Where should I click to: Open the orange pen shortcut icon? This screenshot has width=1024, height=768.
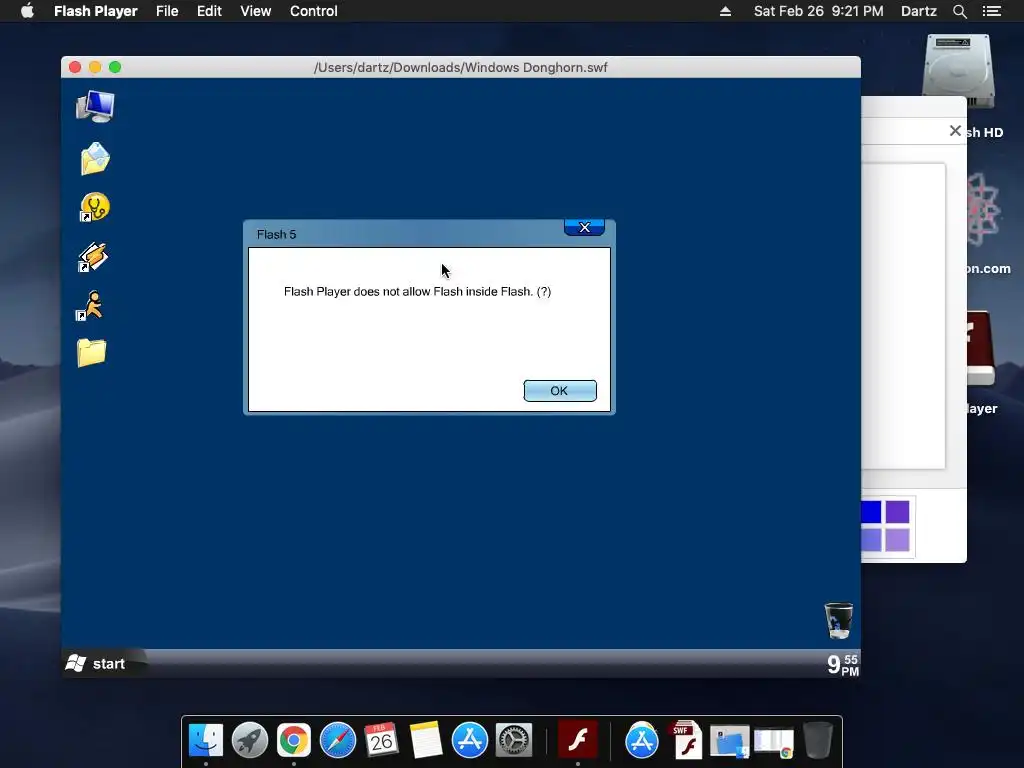click(x=93, y=257)
